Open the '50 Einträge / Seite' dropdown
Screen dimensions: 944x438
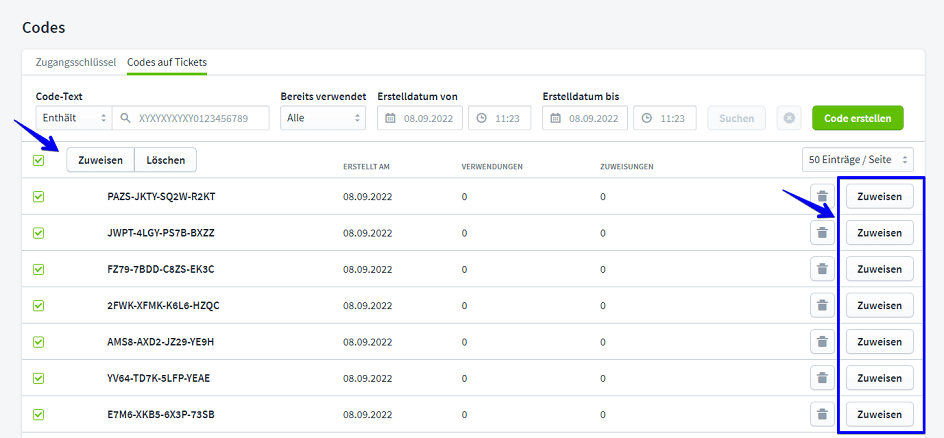(857, 160)
